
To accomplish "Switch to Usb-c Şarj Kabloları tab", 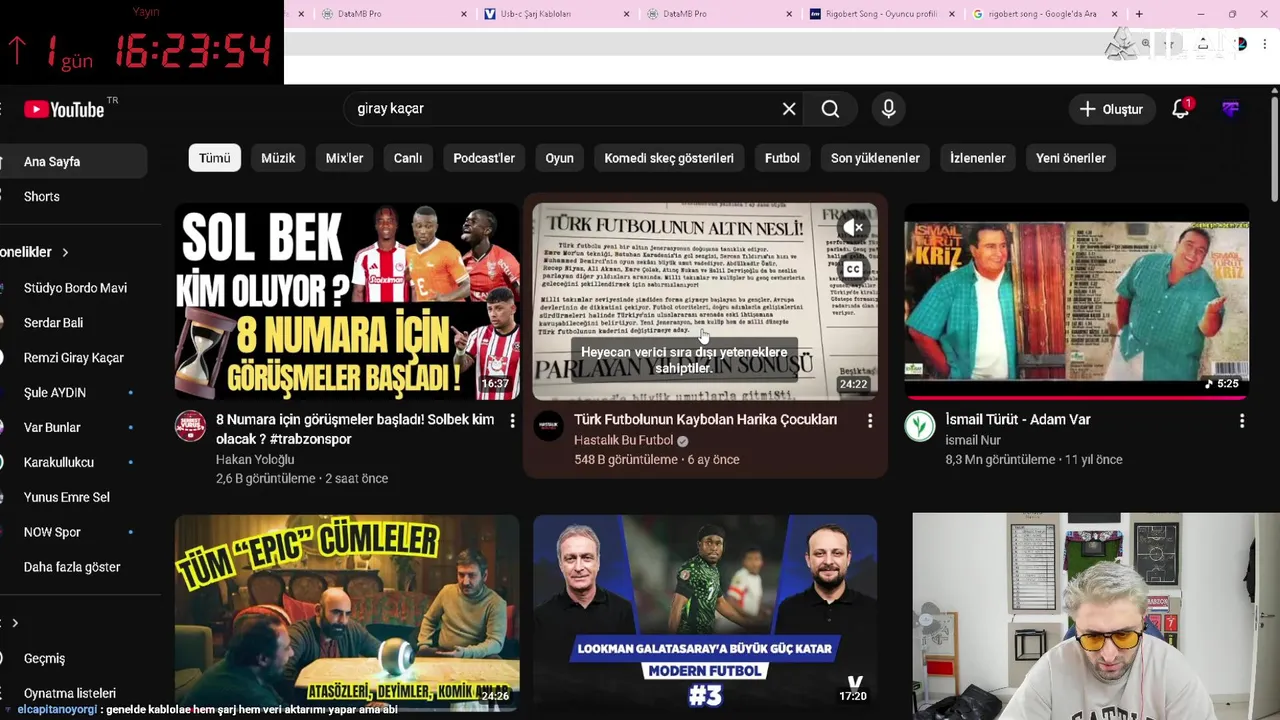I will tap(556, 14).
